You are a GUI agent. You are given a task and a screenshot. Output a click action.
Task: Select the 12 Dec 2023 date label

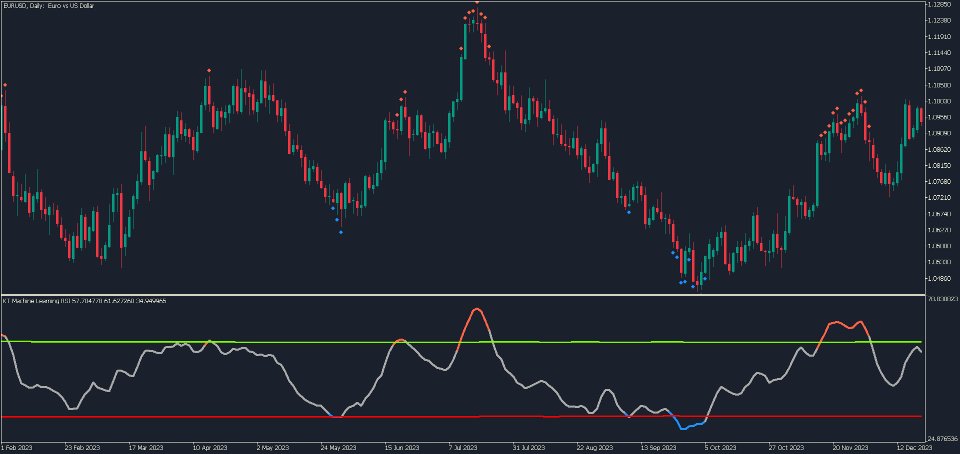coord(915,447)
